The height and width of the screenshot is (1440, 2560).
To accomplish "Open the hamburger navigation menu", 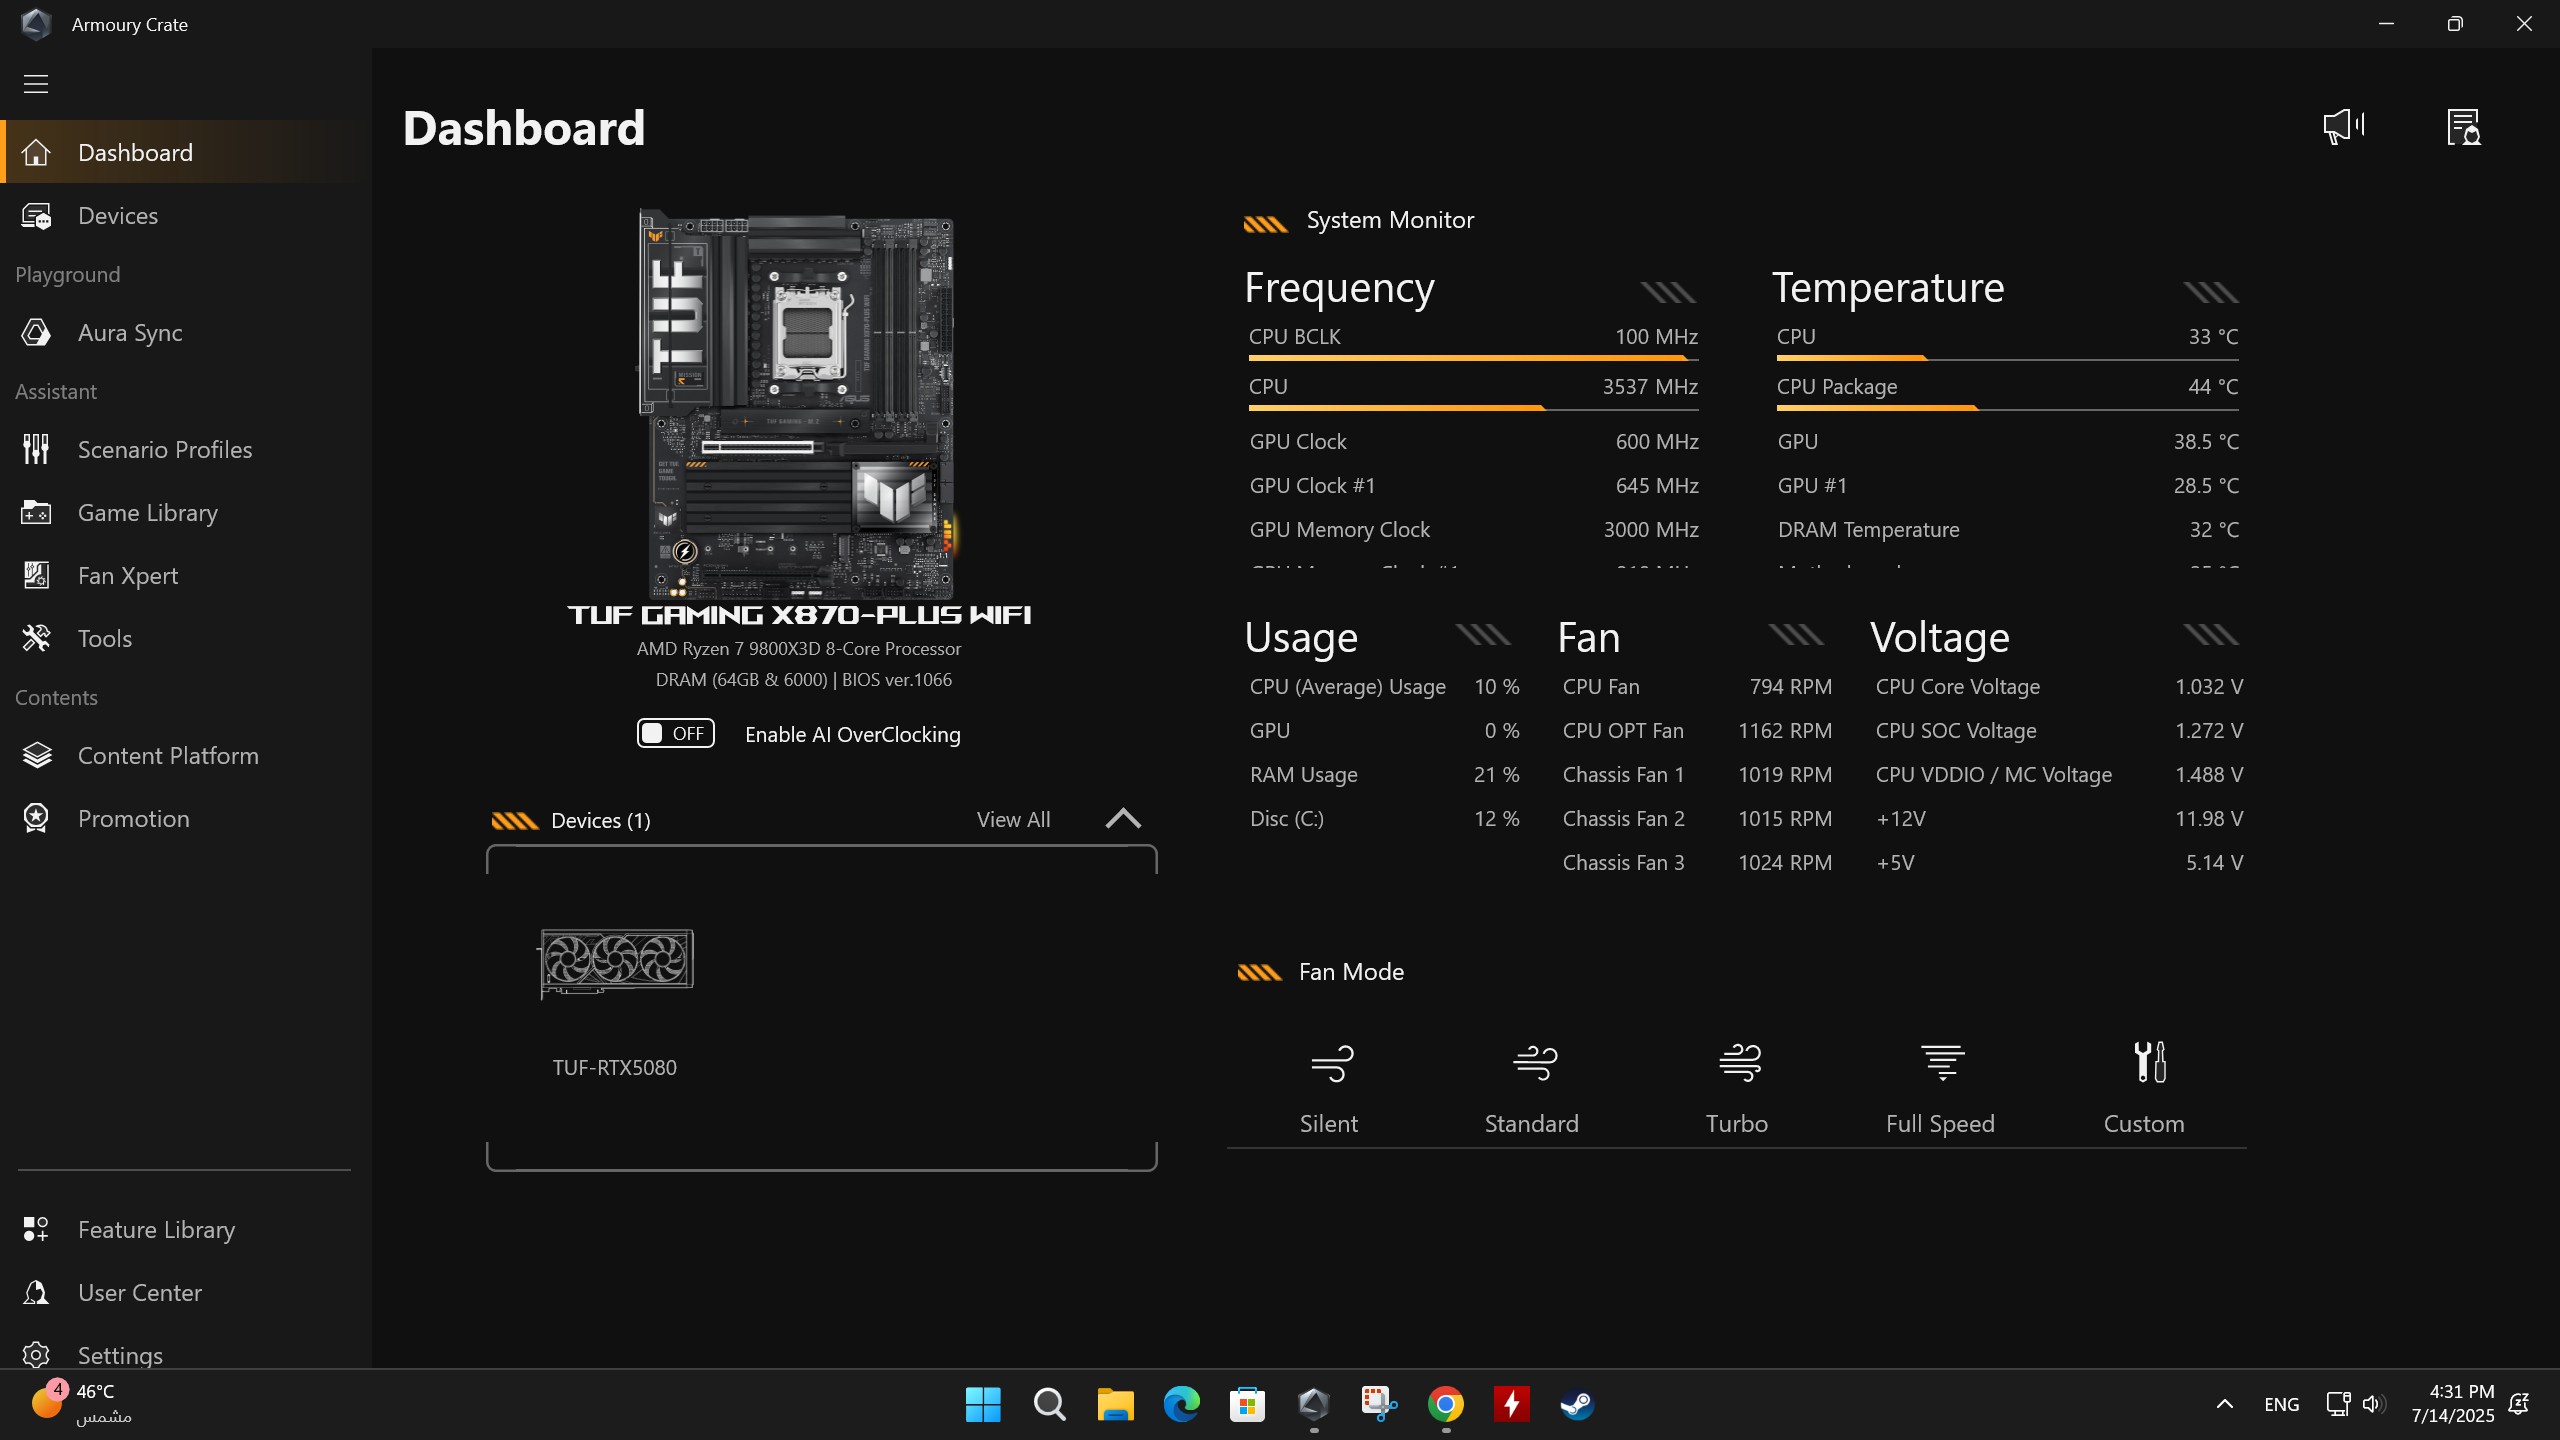I will [36, 84].
